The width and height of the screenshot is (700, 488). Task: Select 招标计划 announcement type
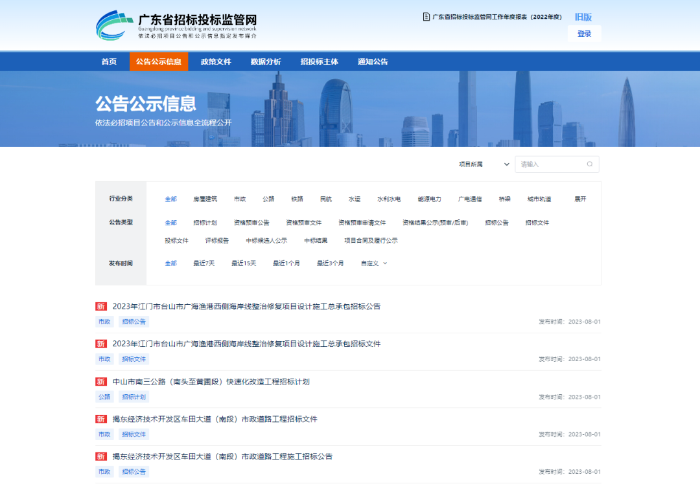coord(205,222)
